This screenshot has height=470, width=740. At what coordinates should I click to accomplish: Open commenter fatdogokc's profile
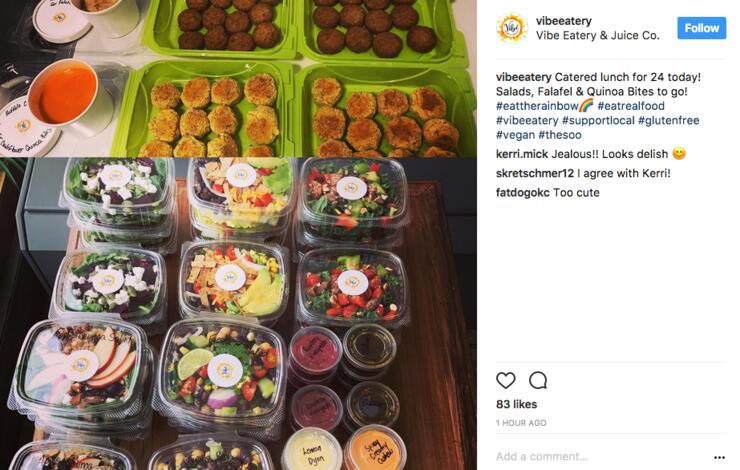coord(523,193)
